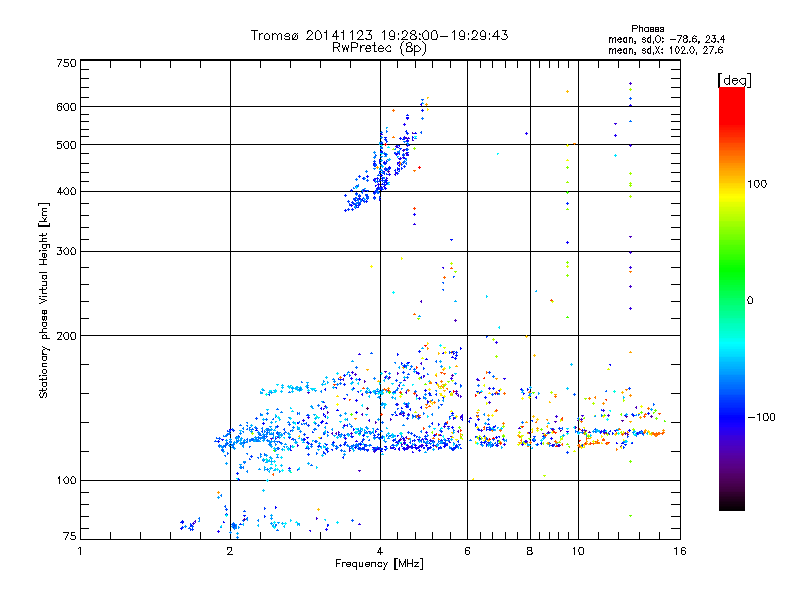Click the 'mean, sd,X: 102.0, 27.6' statistic
Viewport: 800px width, 600px height.
665,50
